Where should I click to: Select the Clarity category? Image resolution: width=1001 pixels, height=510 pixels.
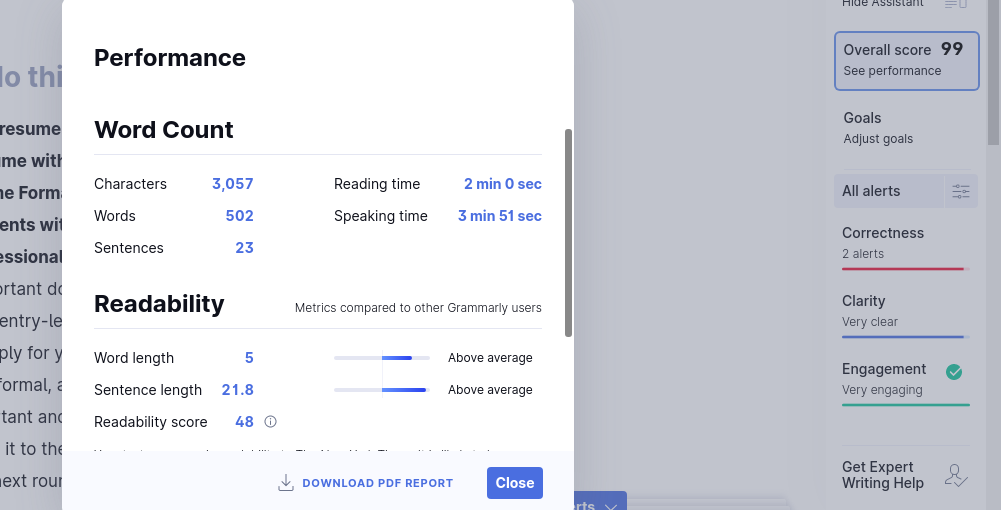905,311
